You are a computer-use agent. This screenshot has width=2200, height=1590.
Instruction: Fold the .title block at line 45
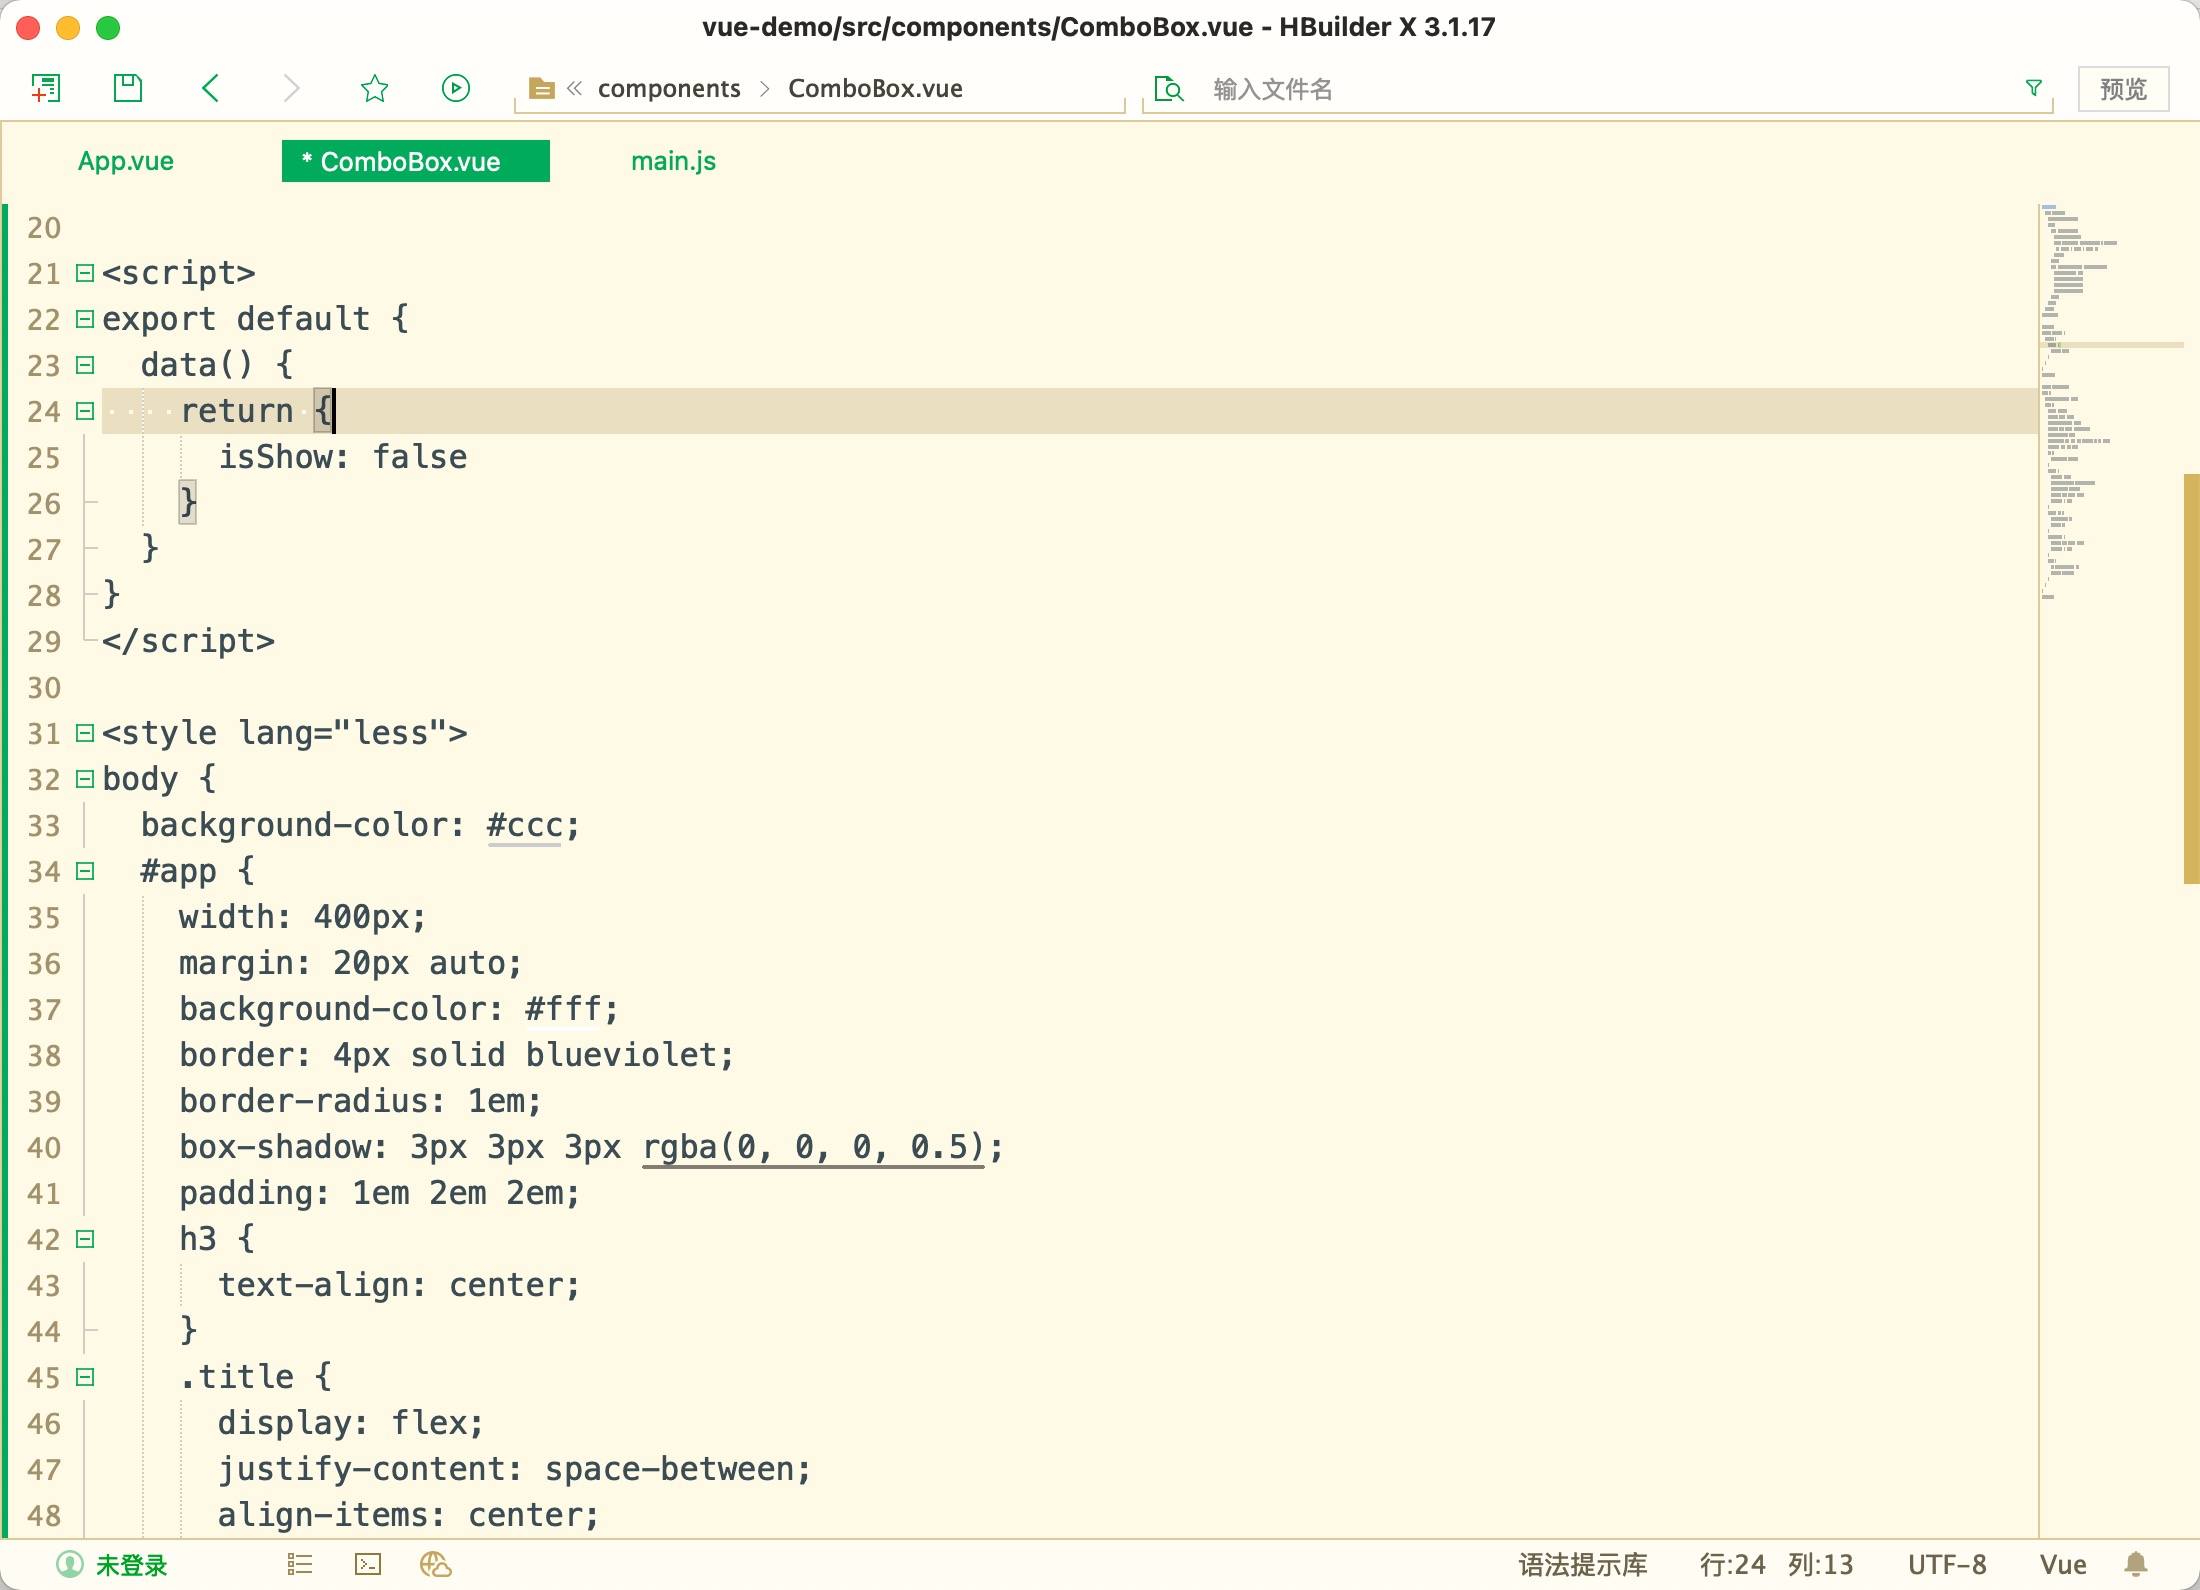click(85, 1377)
